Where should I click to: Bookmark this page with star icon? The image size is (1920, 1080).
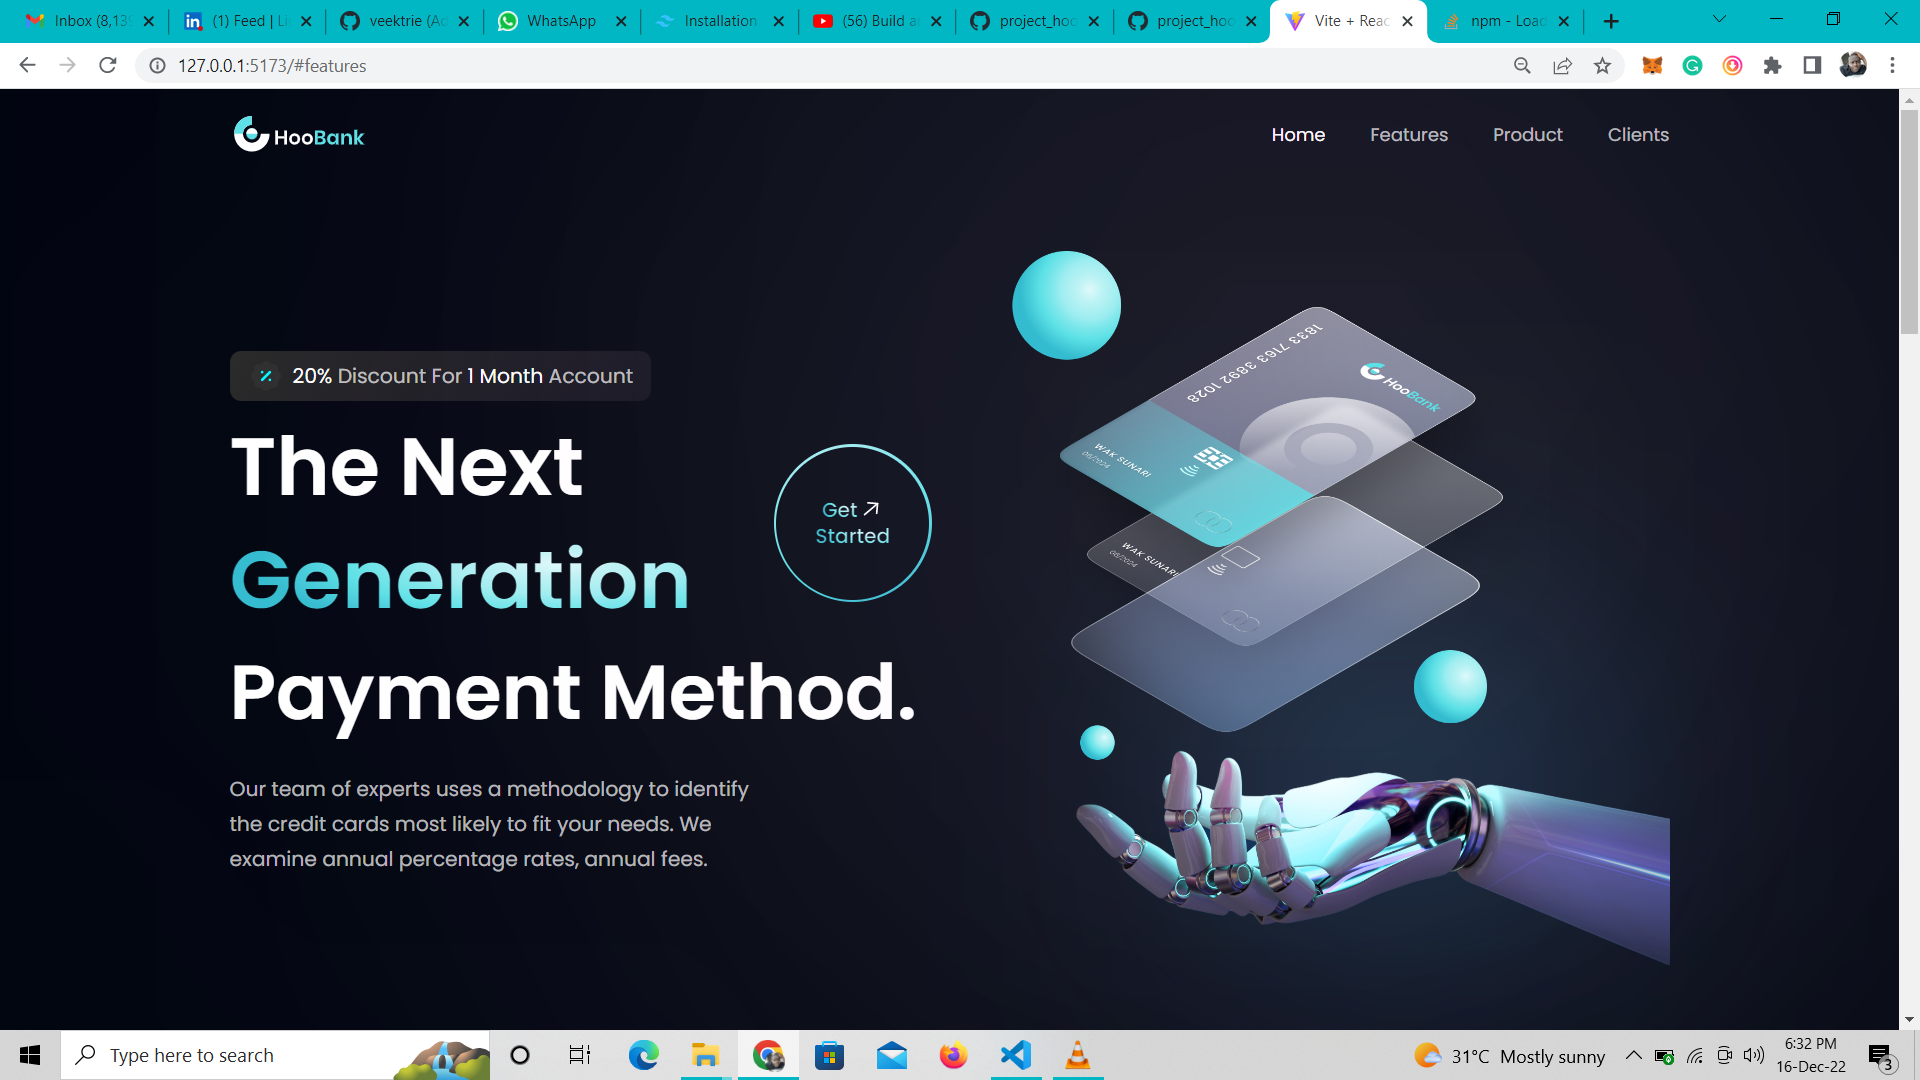1602,66
